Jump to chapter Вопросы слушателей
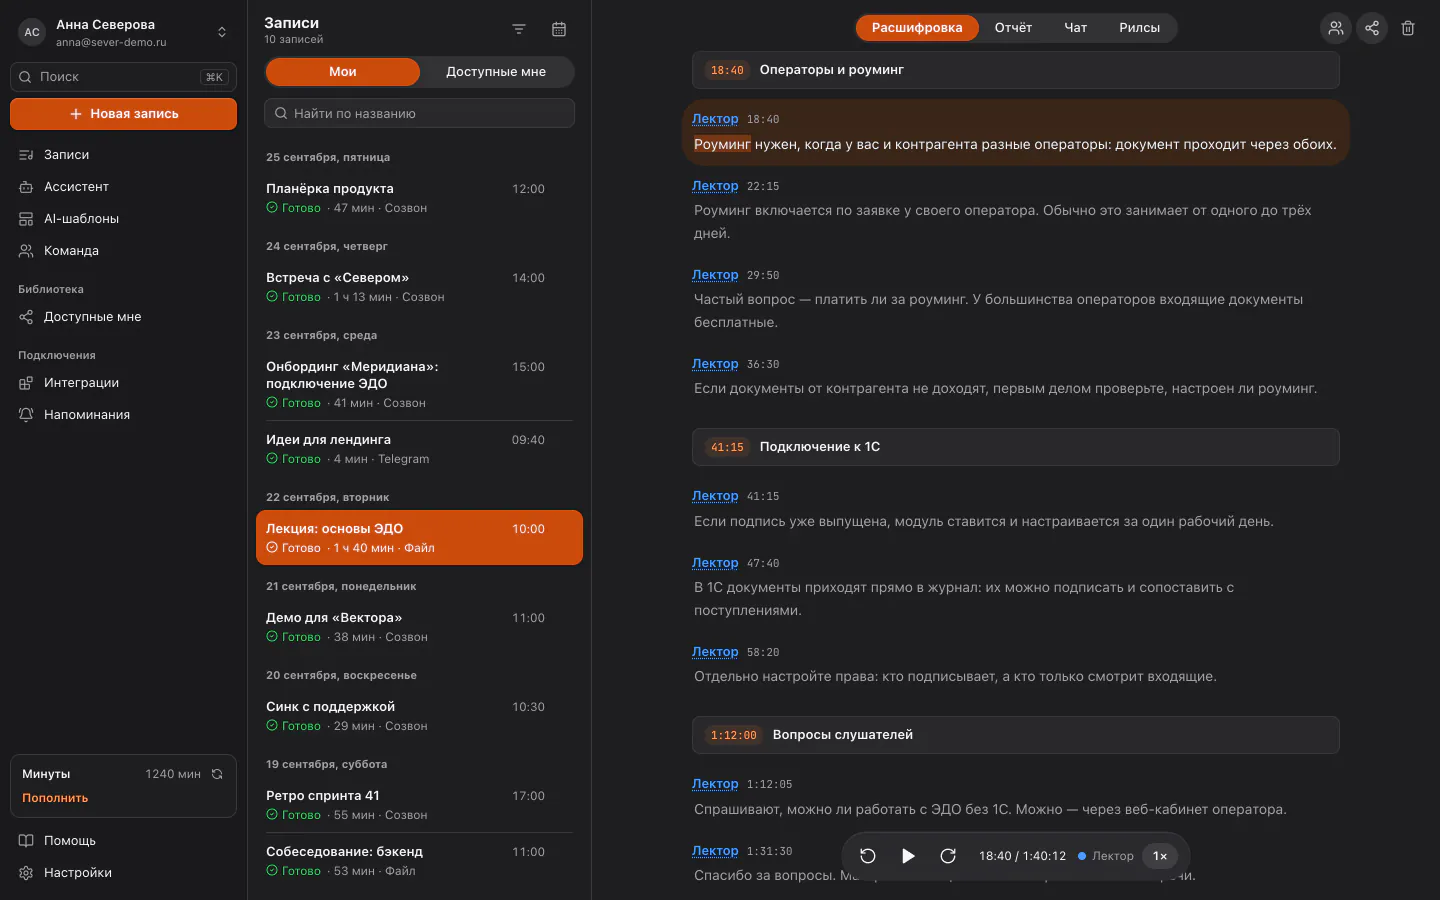Screen dimensions: 1440x900 [1016, 735]
